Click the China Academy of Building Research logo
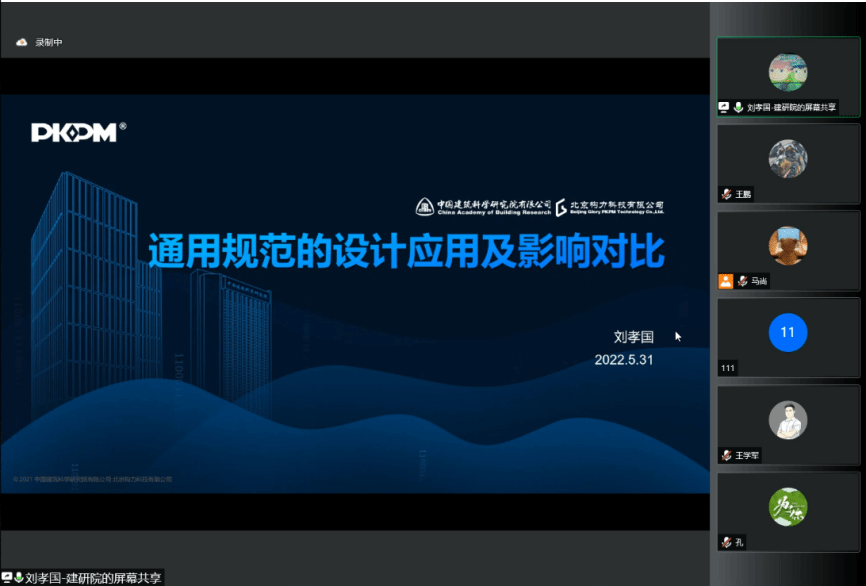The height and width of the screenshot is (586, 866). click(x=483, y=207)
